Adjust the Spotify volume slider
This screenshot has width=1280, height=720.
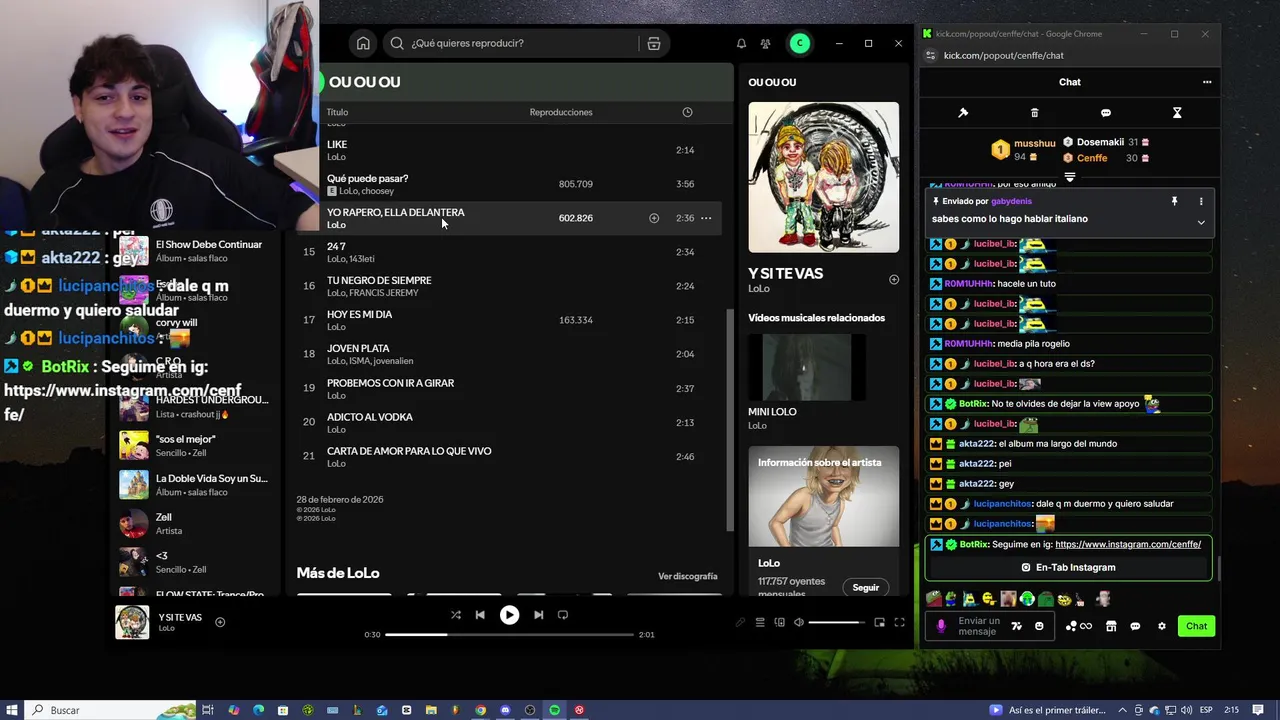tap(837, 623)
